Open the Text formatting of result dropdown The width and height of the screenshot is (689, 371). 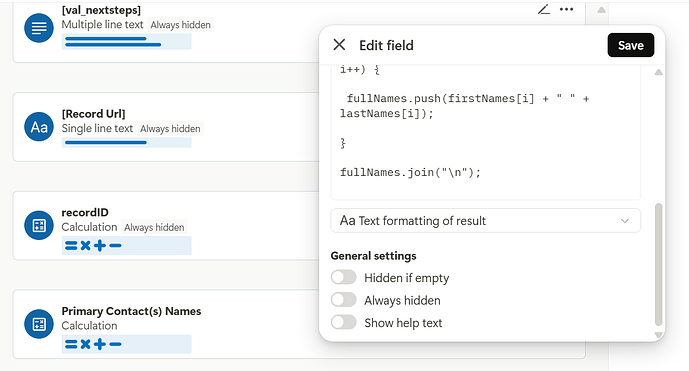point(486,220)
